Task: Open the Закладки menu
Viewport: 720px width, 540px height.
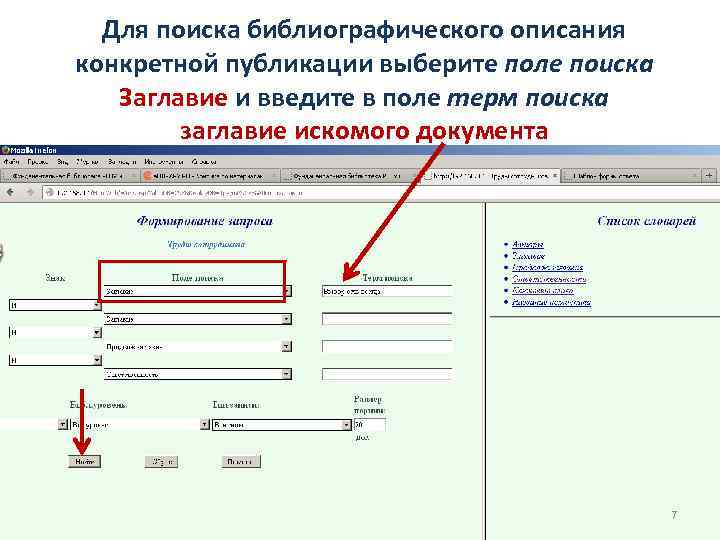Action: (x=122, y=162)
